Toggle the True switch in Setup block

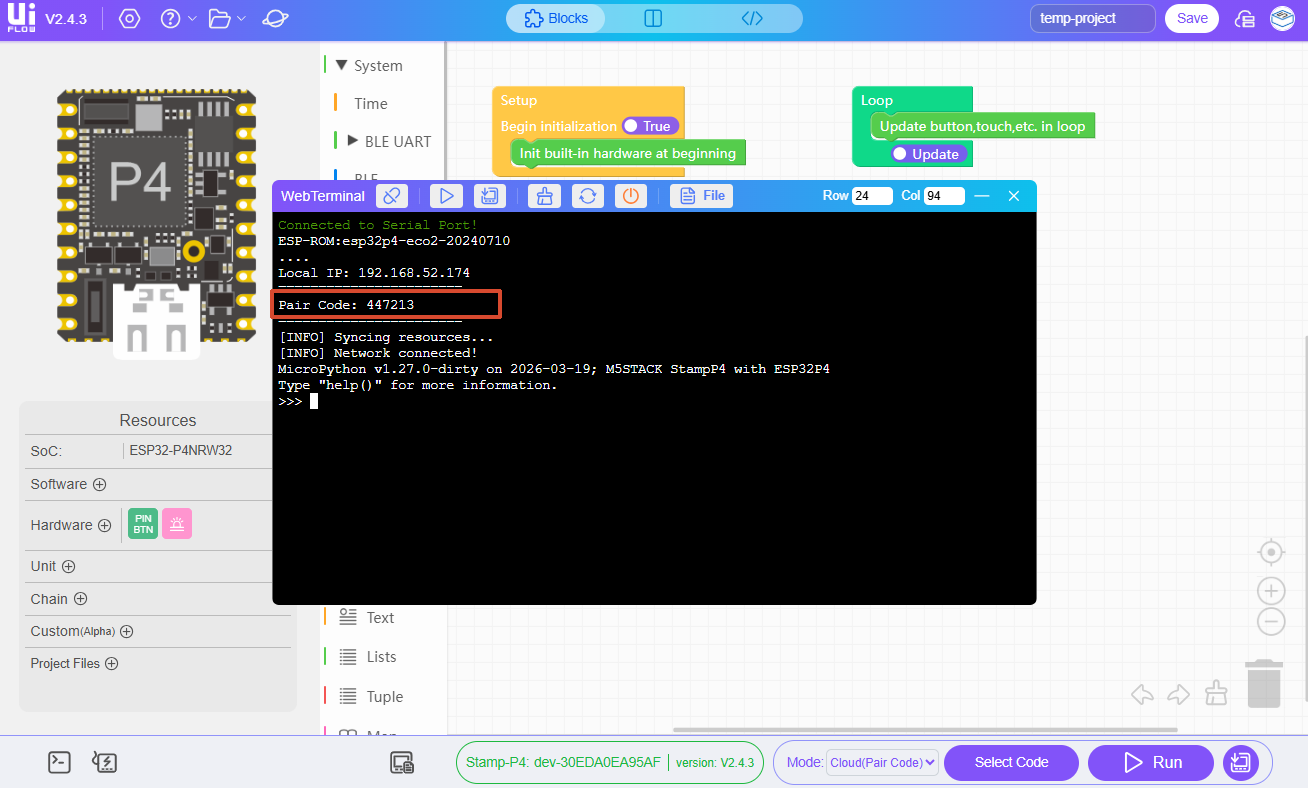pos(650,126)
